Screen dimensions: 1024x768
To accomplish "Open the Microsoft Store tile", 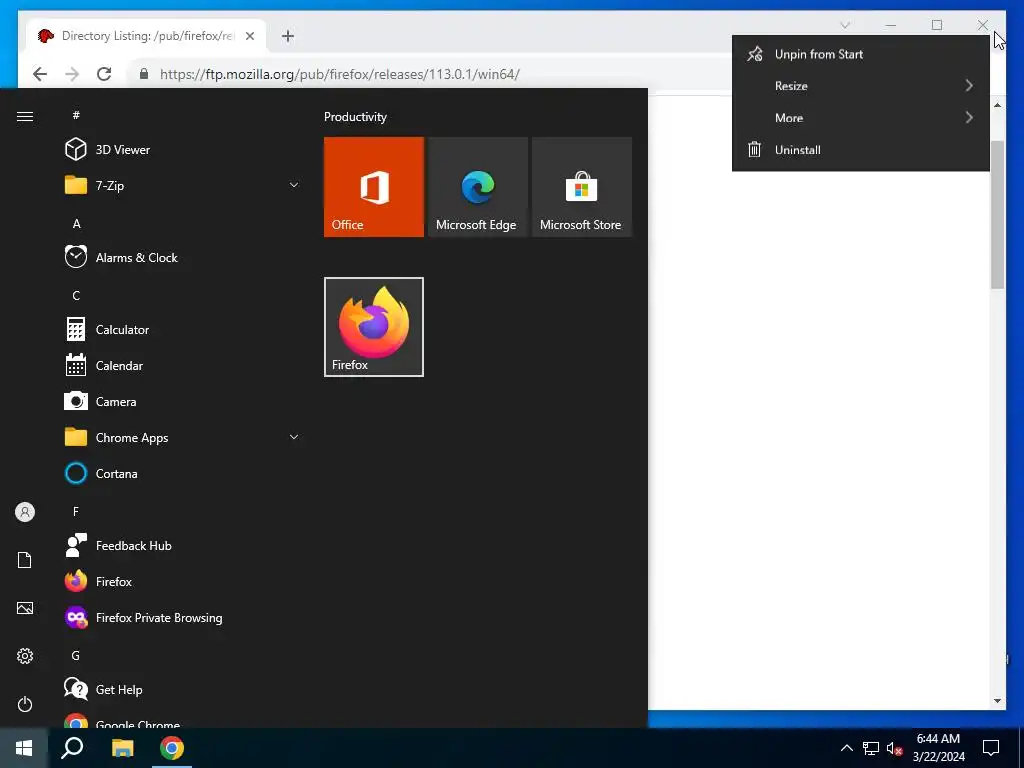I will 582,187.
